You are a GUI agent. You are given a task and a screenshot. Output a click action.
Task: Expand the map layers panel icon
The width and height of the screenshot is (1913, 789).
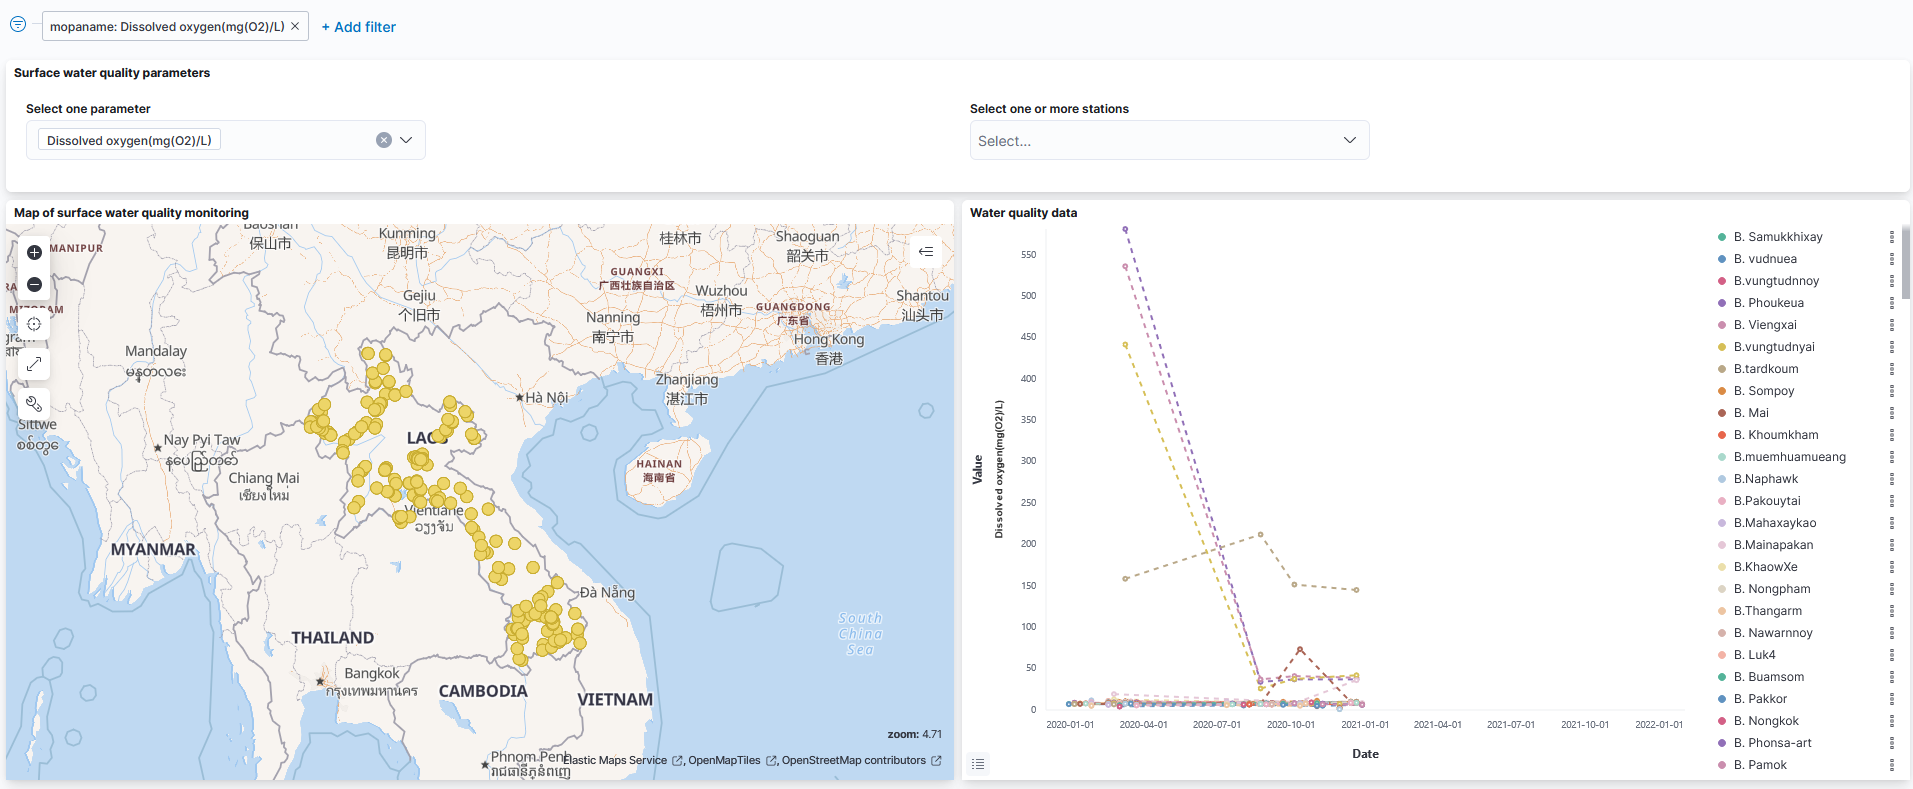[926, 252]
